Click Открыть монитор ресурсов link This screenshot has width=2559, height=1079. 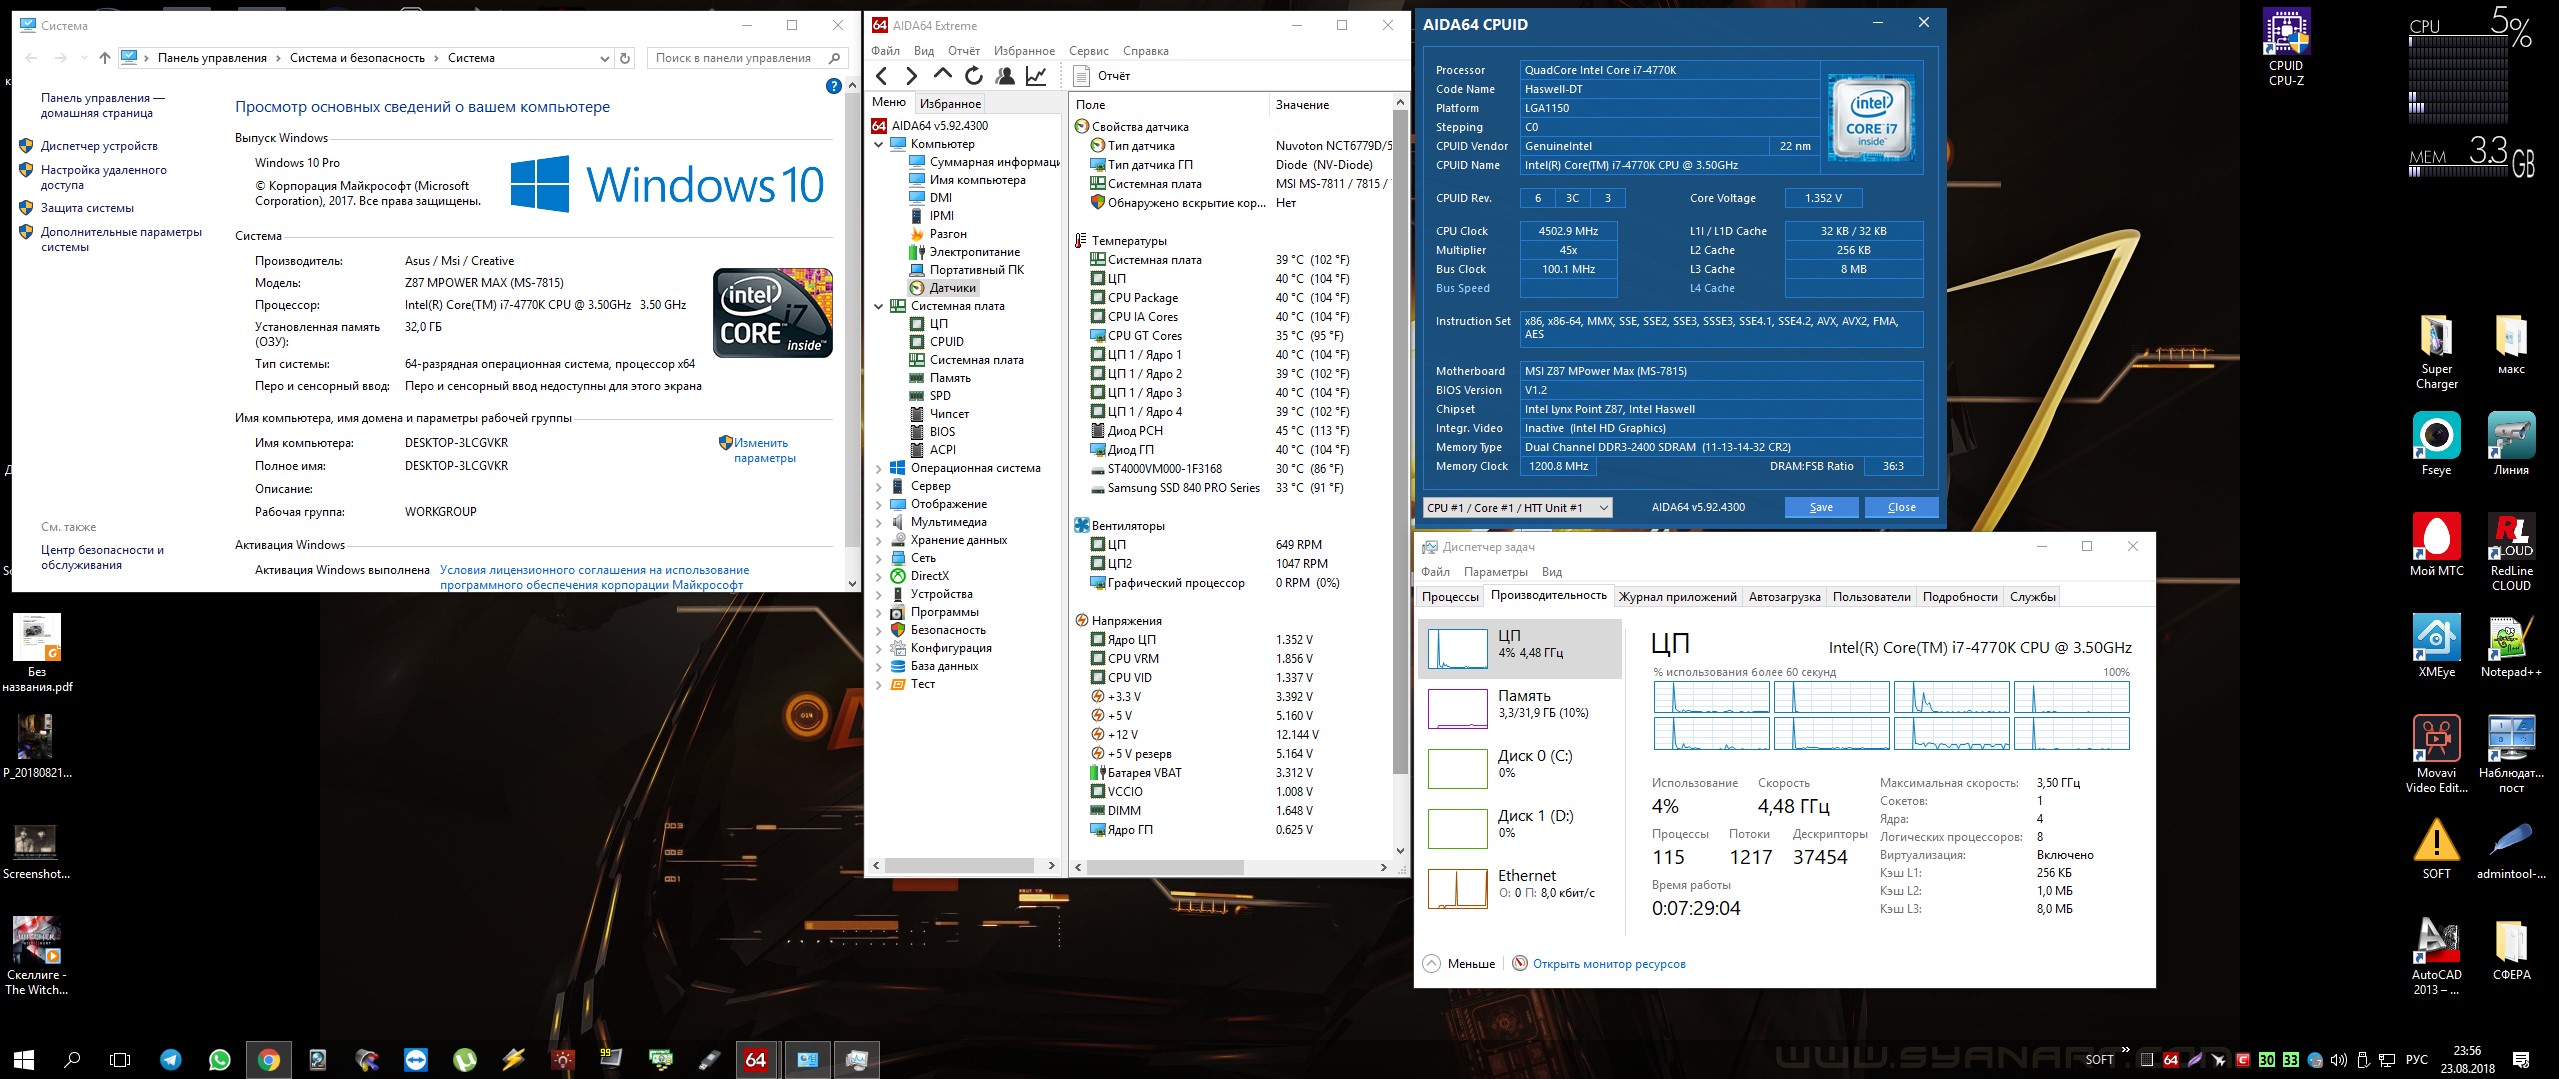pyautogui.click(x=1608, y=964)
